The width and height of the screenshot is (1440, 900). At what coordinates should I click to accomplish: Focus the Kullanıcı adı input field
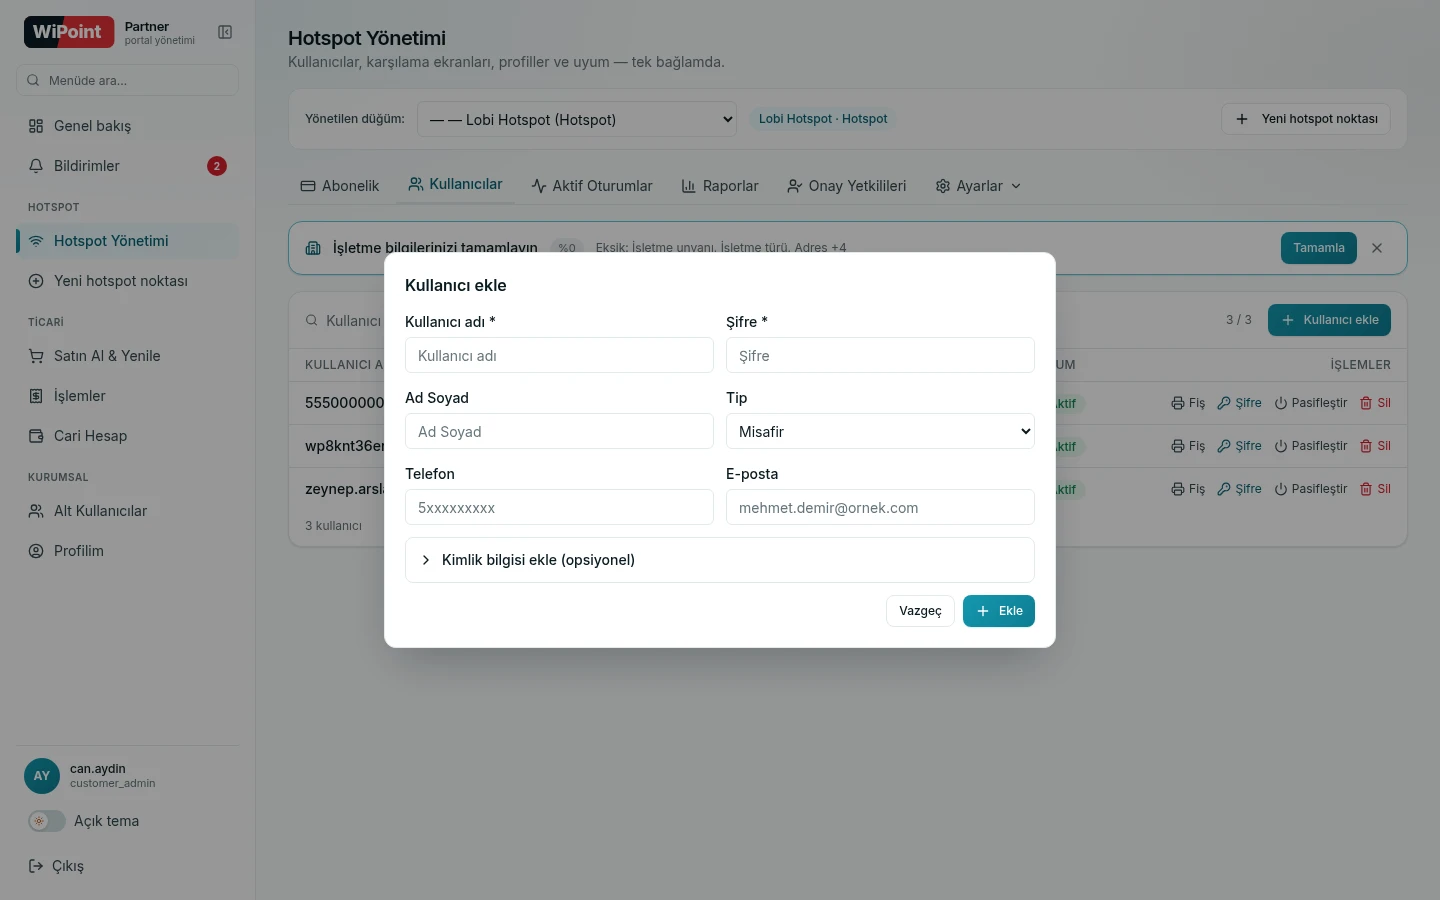[559, 355]
